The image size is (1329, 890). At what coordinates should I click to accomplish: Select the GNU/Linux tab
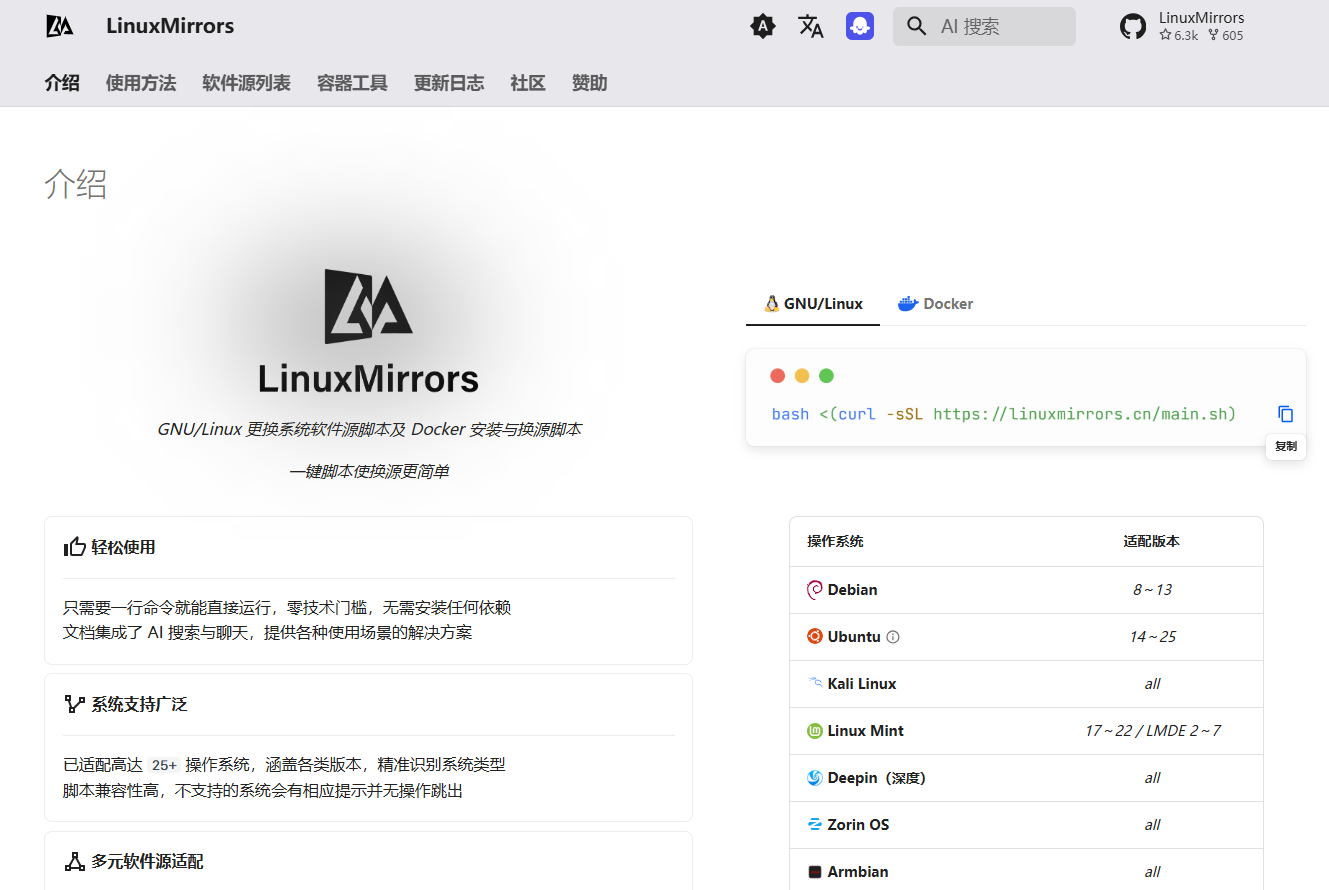813,304
